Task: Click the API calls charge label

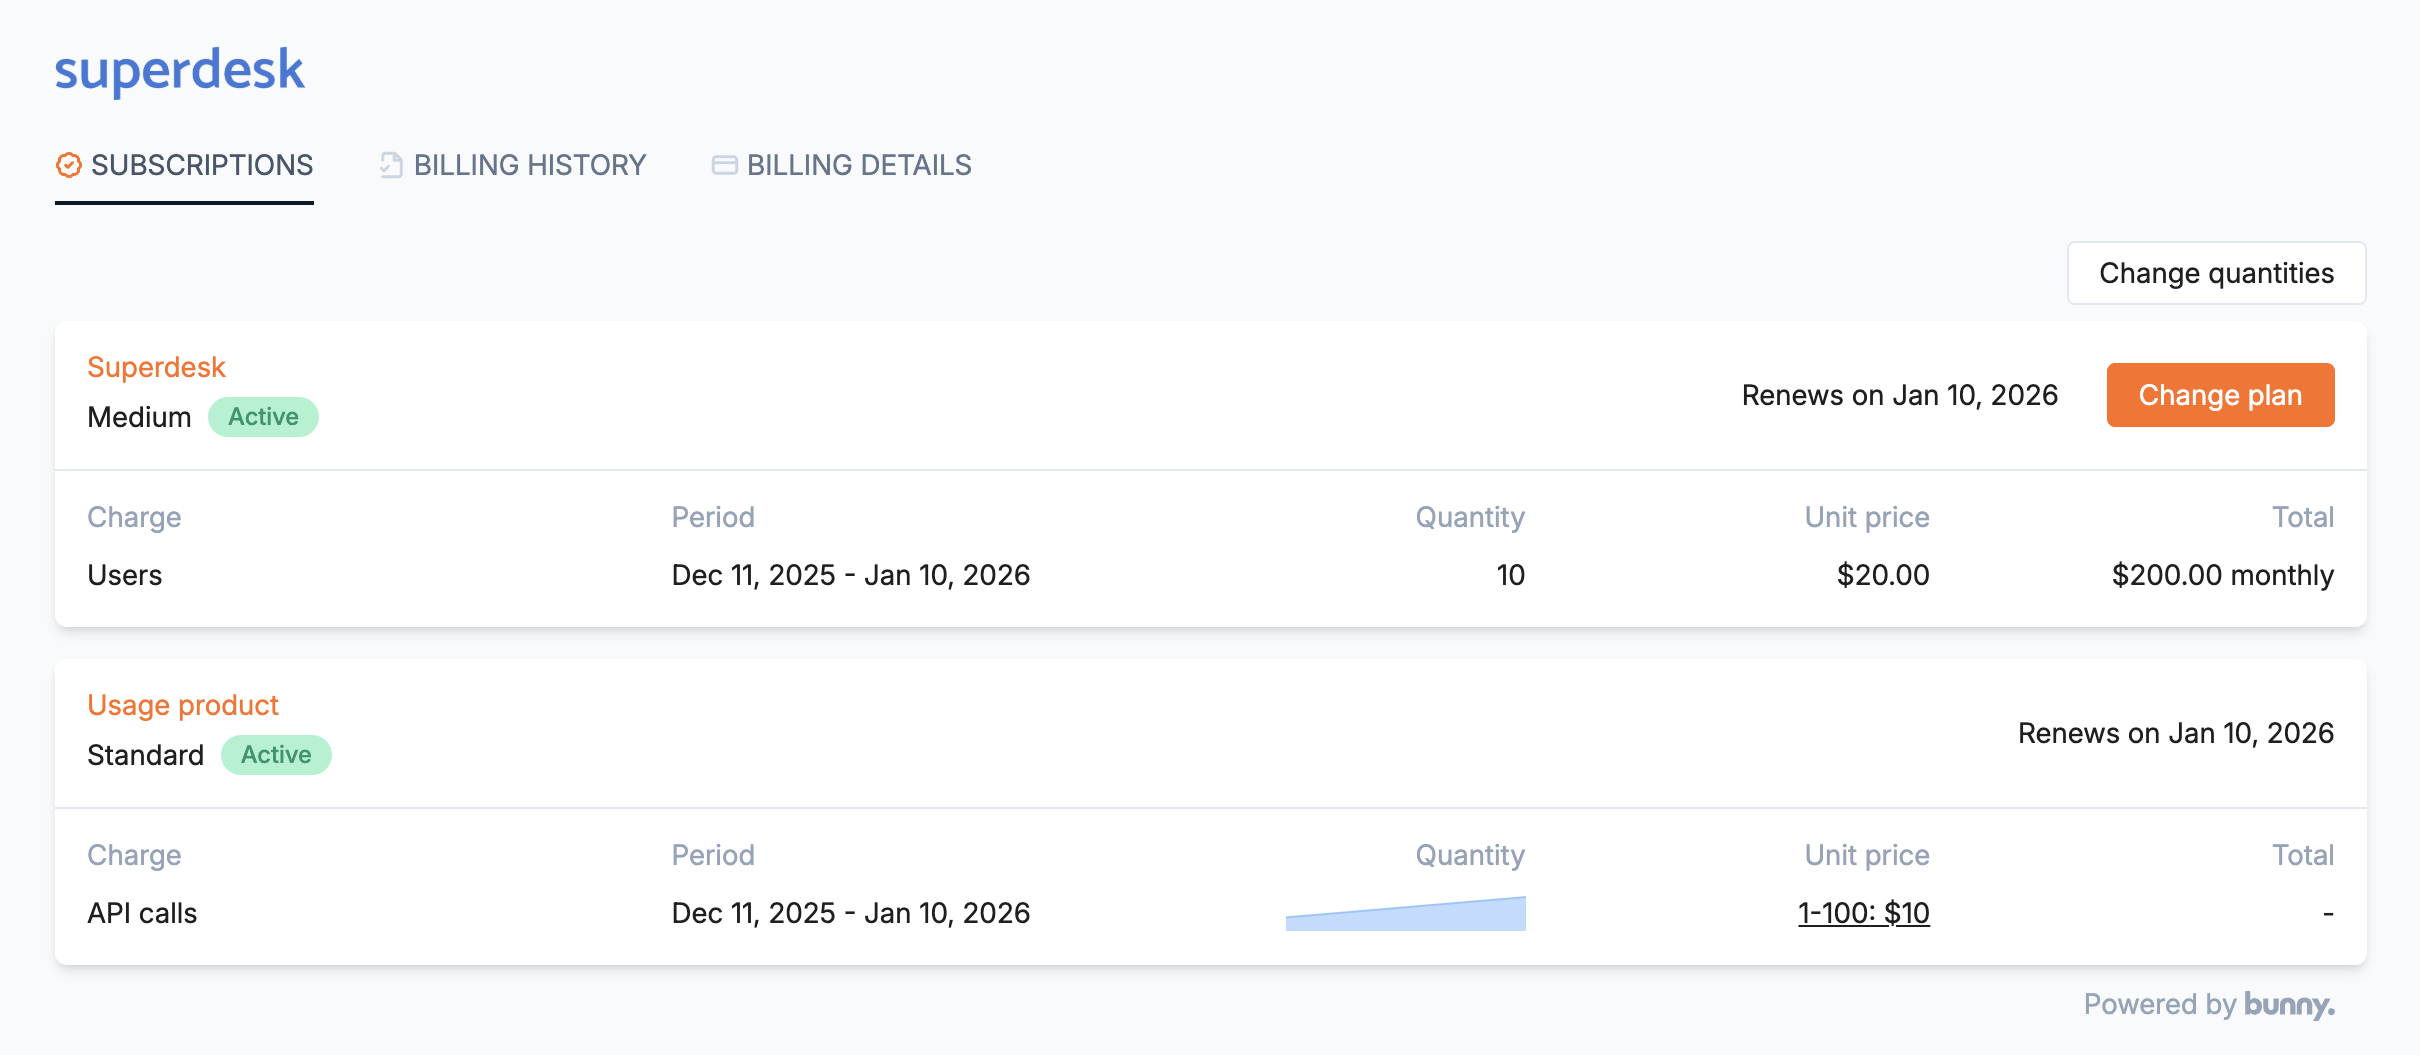Action: click(x=142, y=913)
